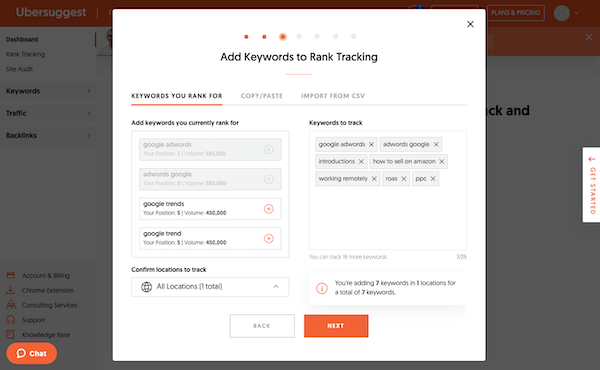
Task: Open Knowledge Base link
Action: pyautogui.click(x=46, y=335)
